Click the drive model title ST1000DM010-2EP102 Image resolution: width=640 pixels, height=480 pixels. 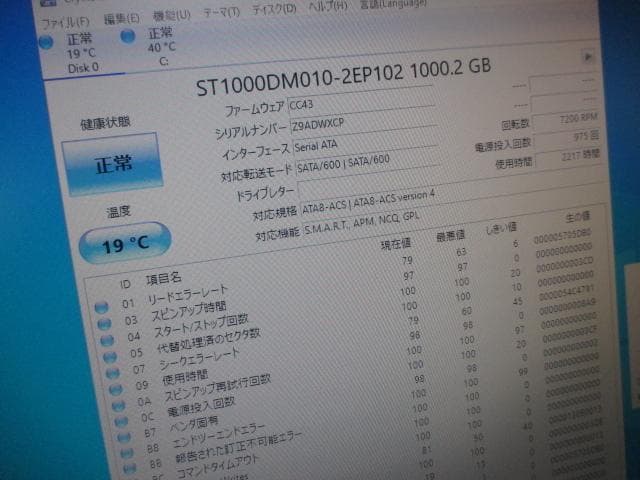300,81
